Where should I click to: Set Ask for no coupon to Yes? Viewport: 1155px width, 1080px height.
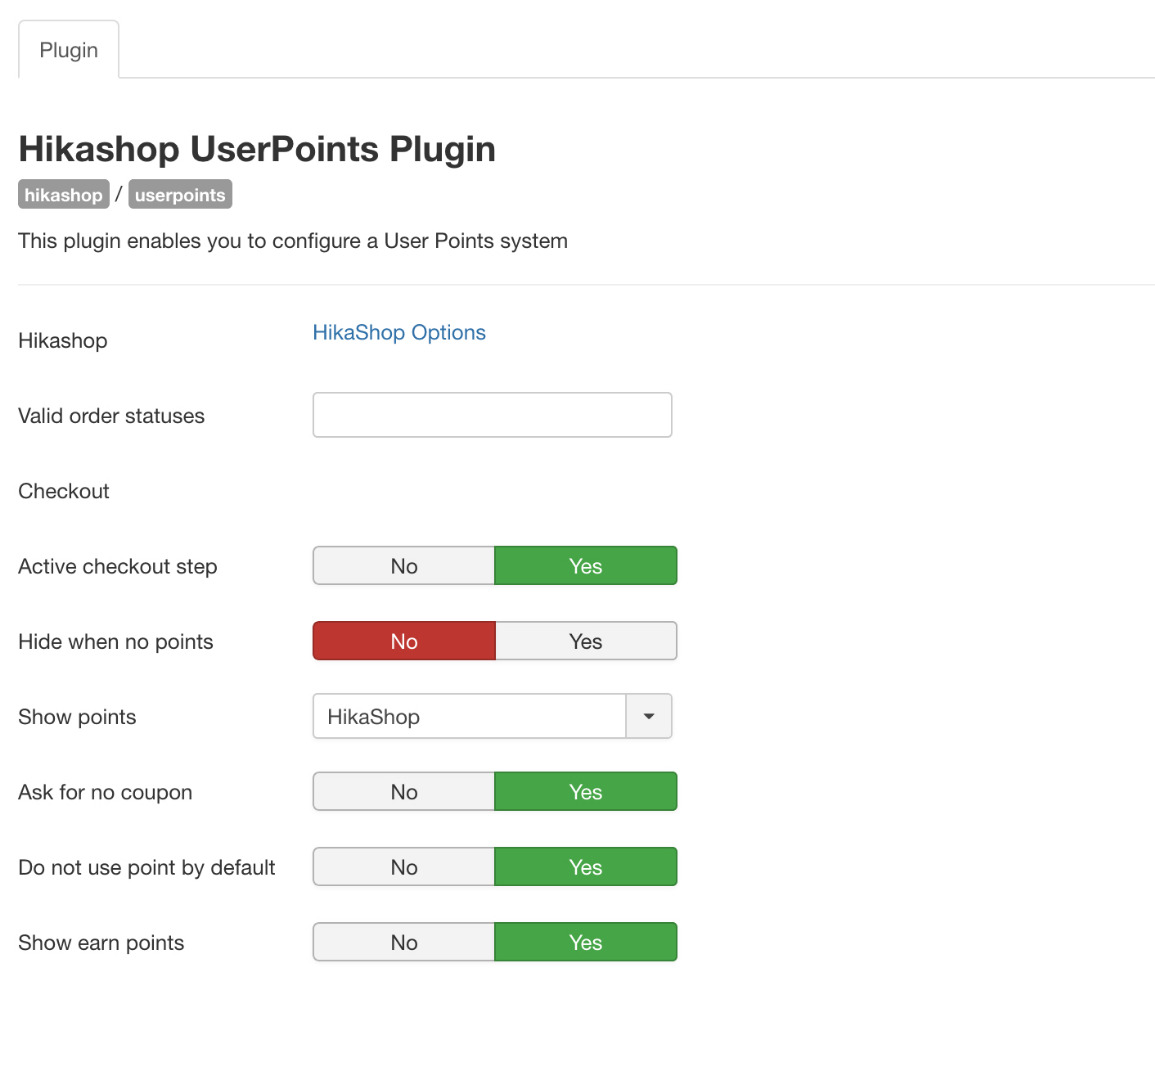click(585, 792)
